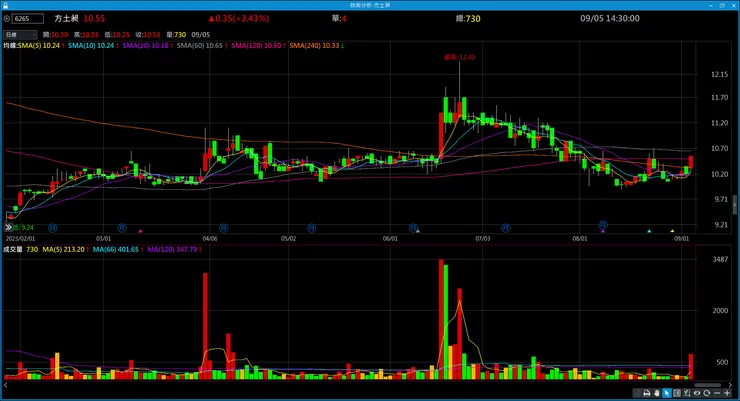740x401 pixels.
Task: Click the 月 marker near 2023/02/01
Action: (x=52, y=228)
